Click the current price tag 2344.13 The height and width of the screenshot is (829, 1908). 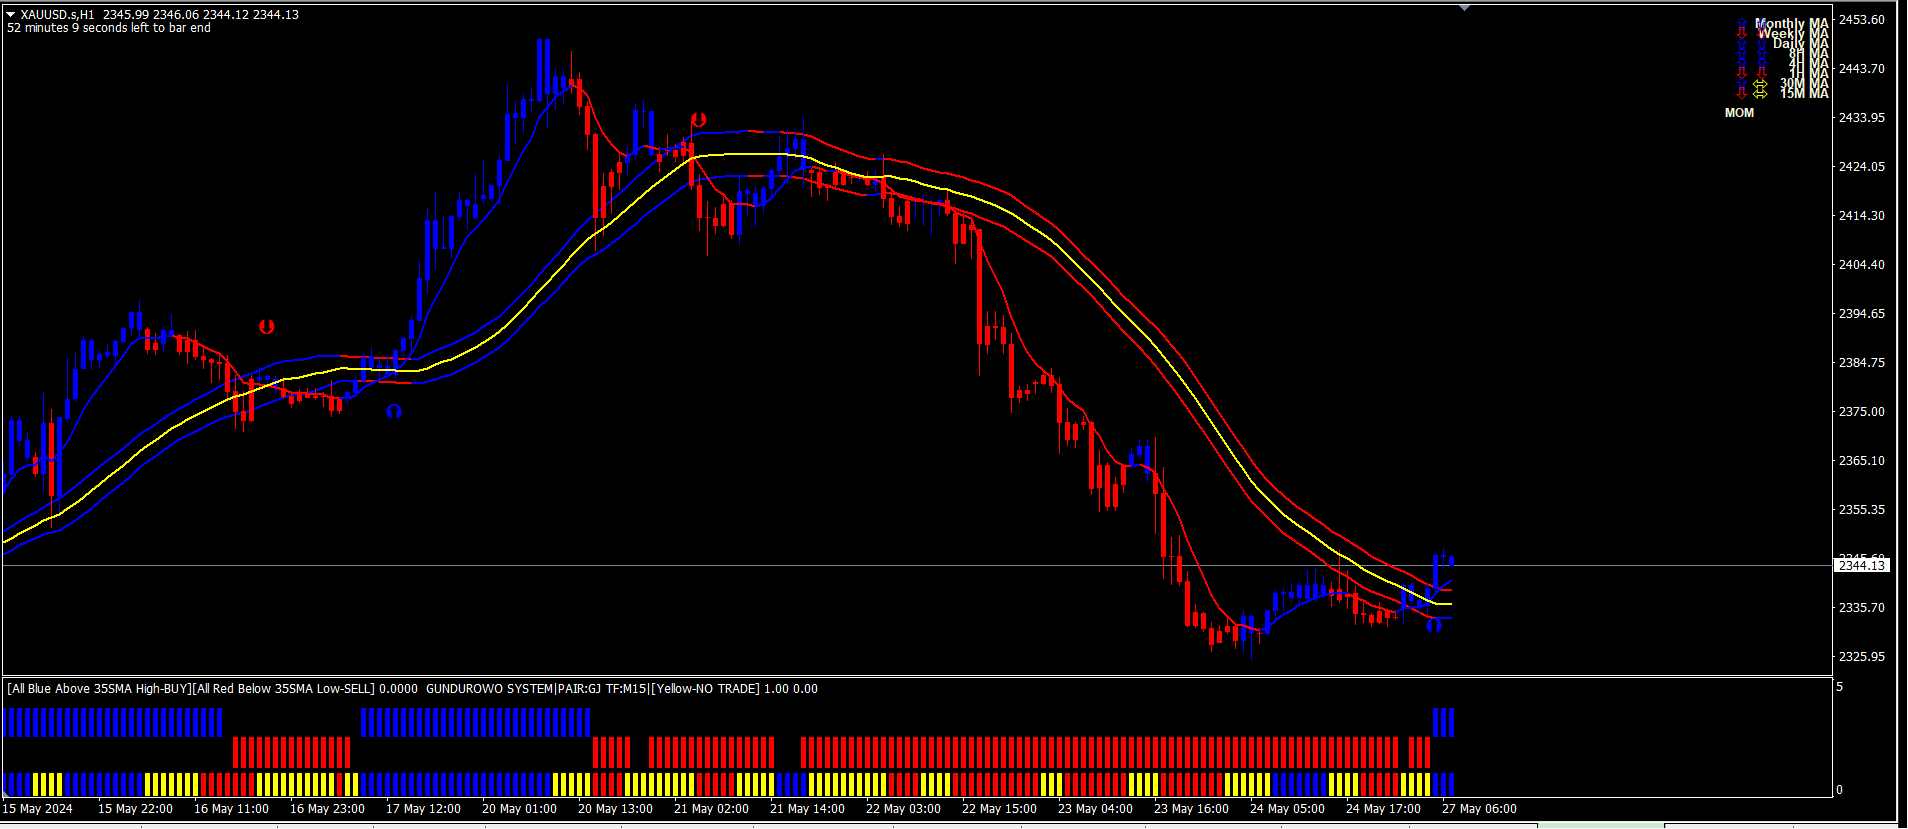pyautogui.click(x=1862, y=566)
